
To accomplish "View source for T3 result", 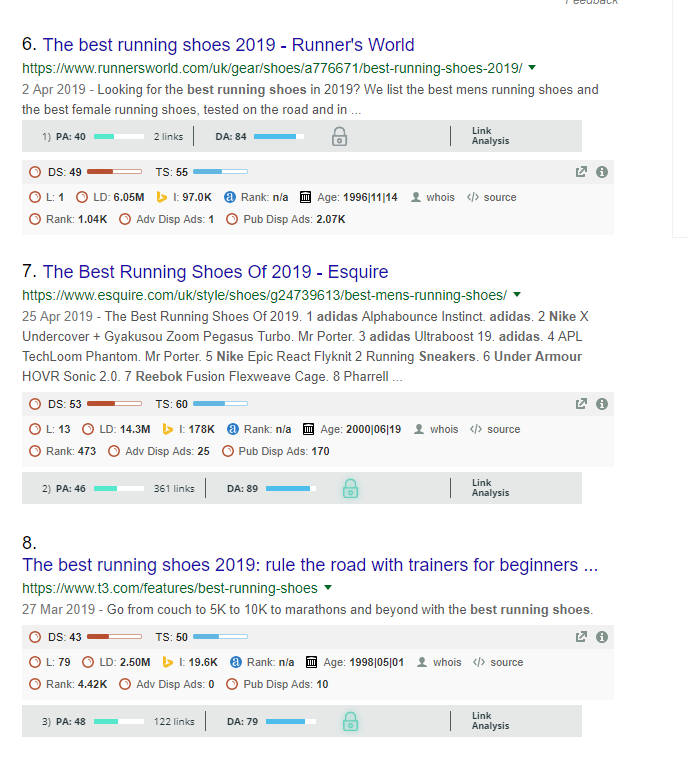I will [499, 662].
